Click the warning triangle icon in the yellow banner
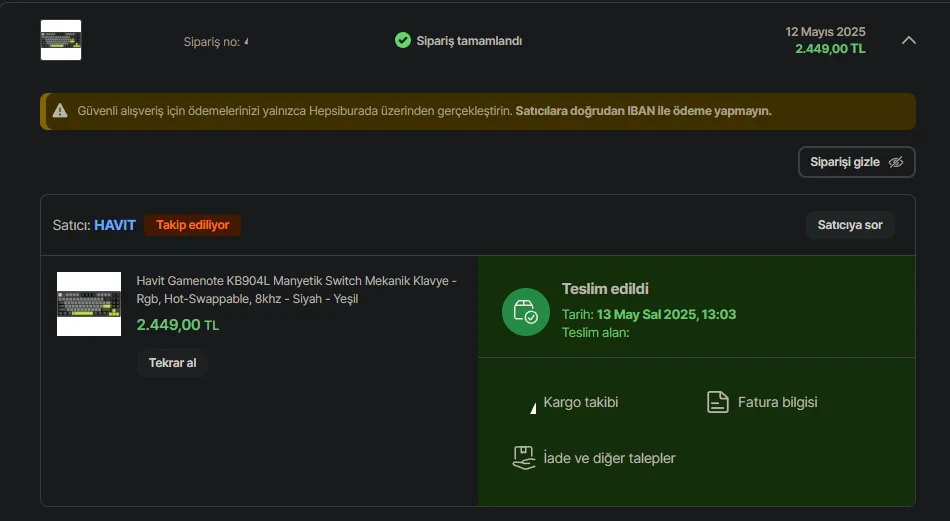The width and height of the screenshot is (950, 521). [x=60, y=111]
